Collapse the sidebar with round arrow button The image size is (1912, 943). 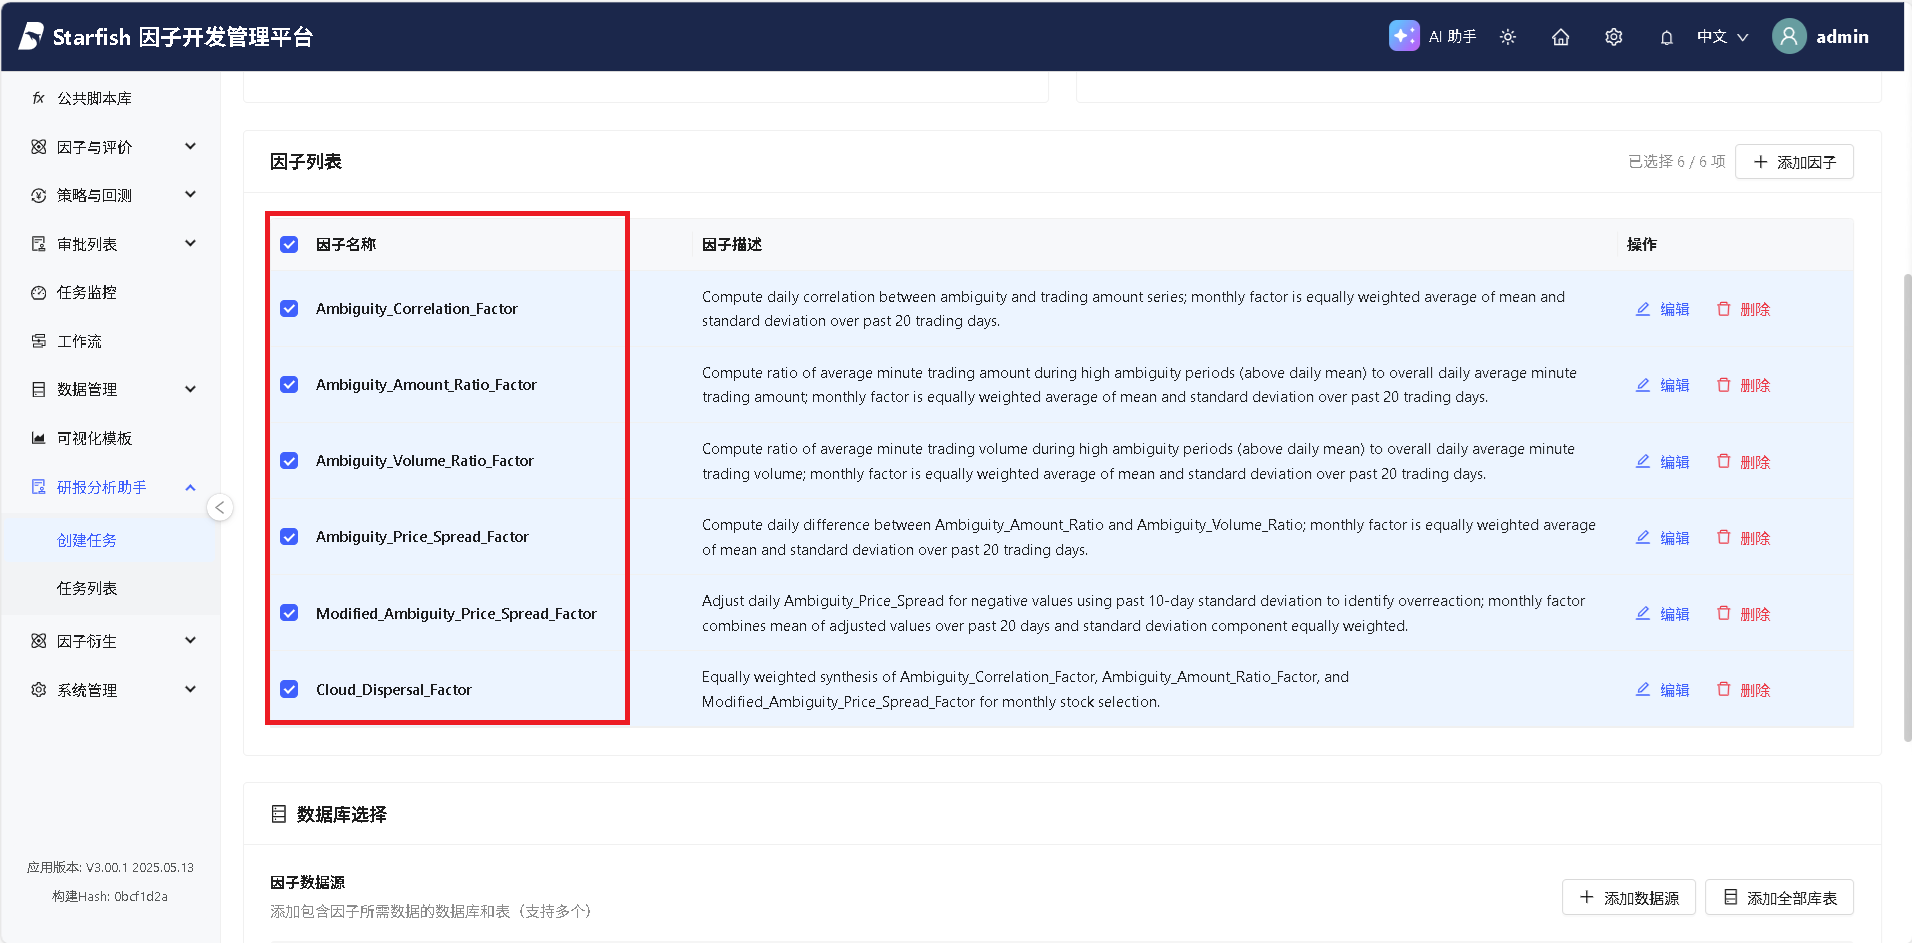220,507
